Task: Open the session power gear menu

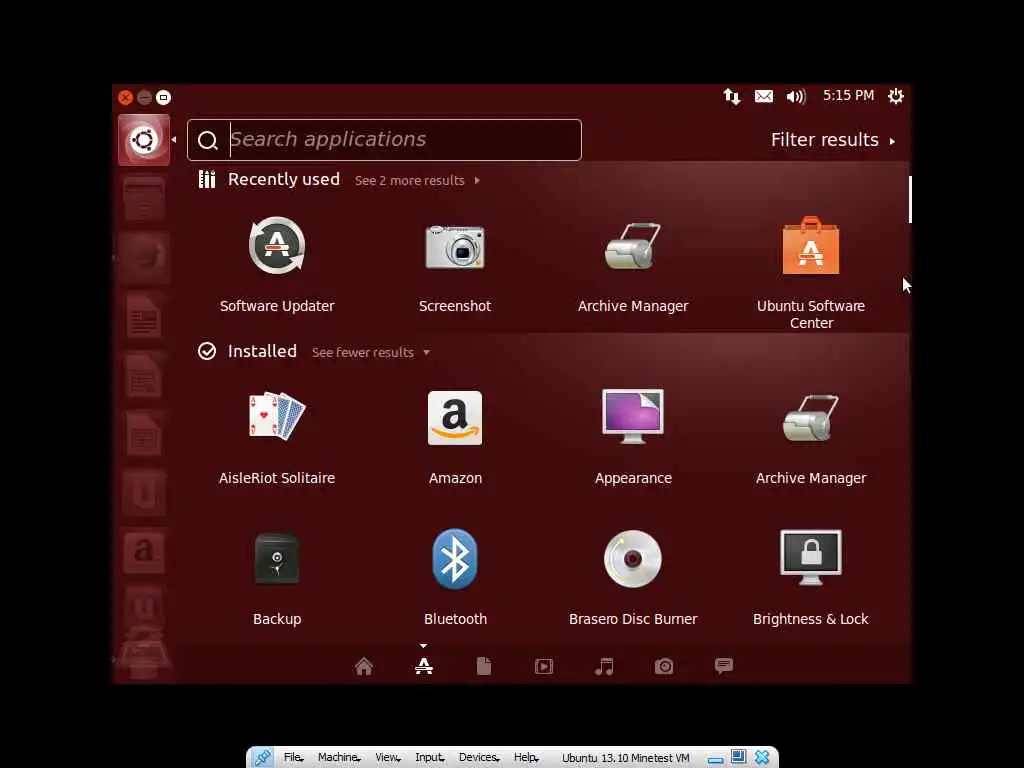Action: (x=896, y=96)
